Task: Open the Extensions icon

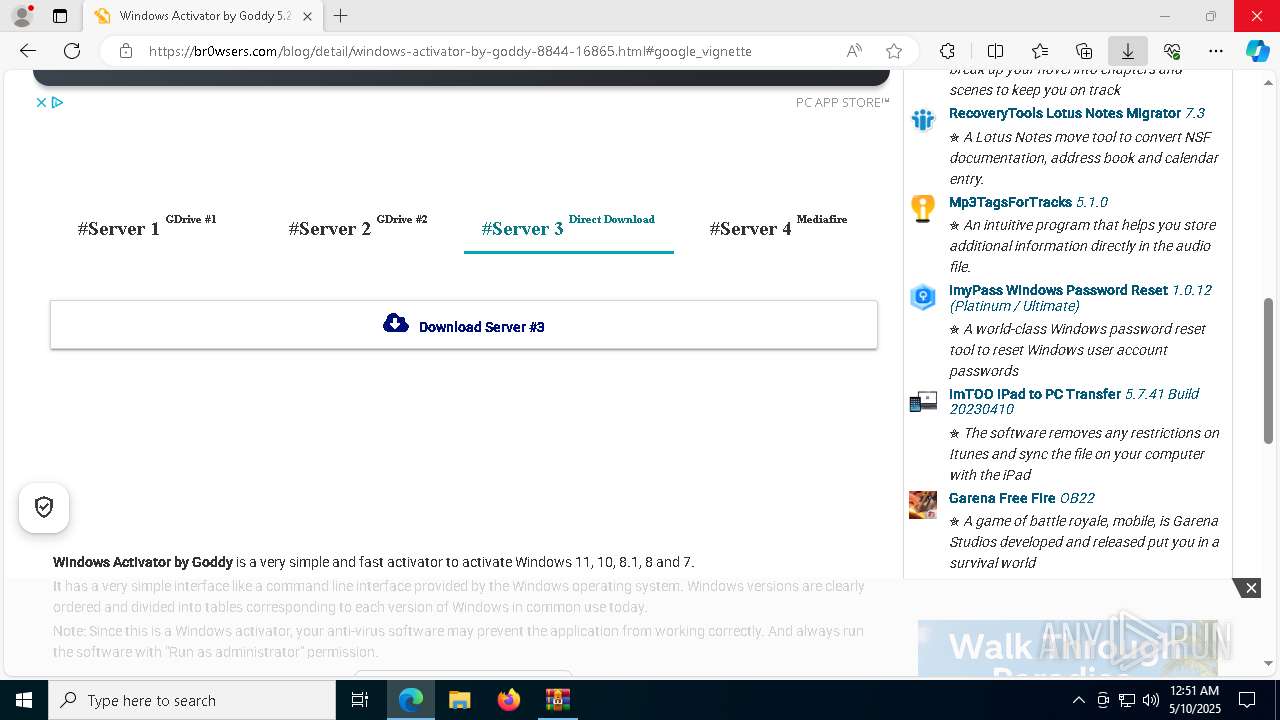Action: [947, 51]
